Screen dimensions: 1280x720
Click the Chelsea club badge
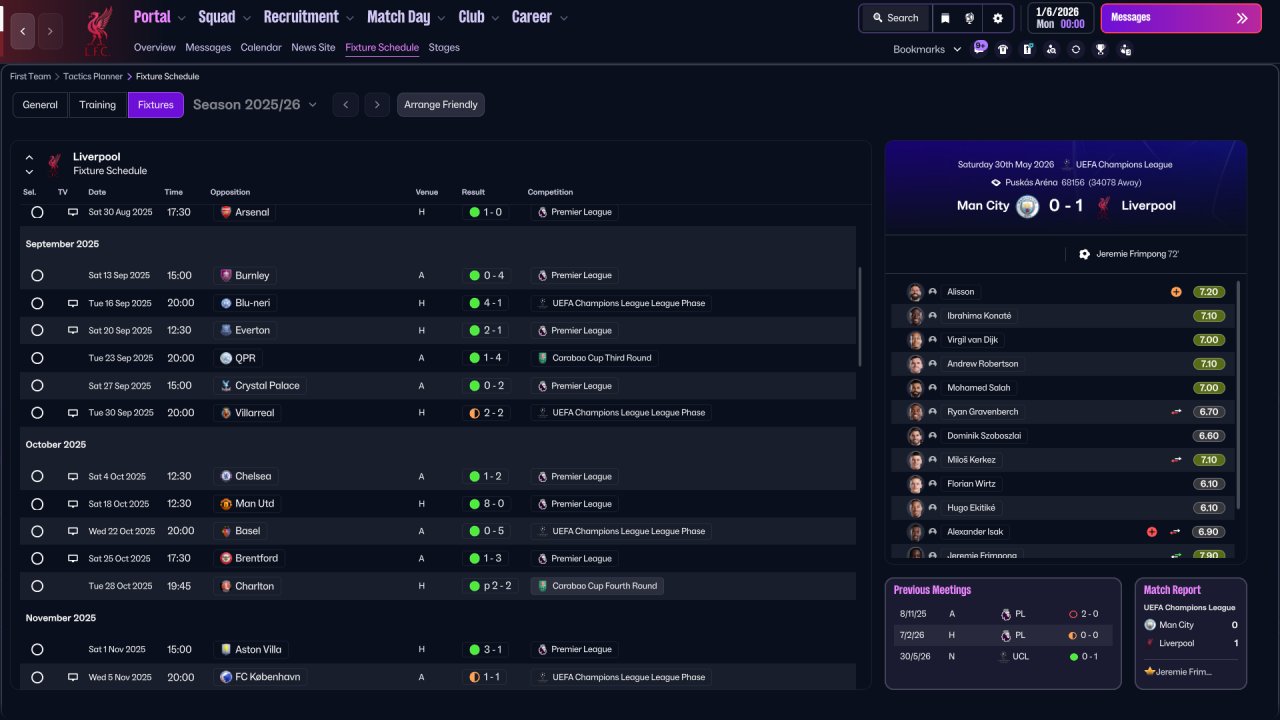[226, 476]
